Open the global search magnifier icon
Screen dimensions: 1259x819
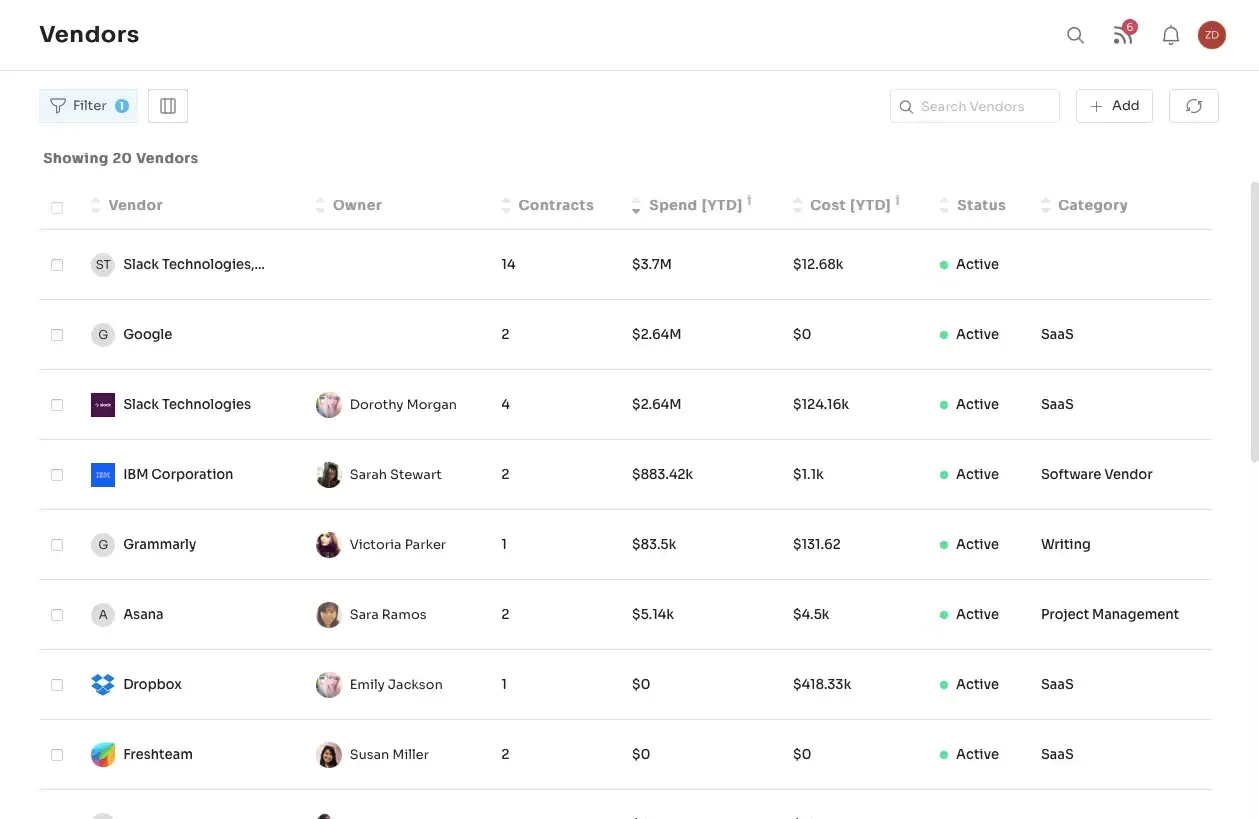tap(1075, 35)
